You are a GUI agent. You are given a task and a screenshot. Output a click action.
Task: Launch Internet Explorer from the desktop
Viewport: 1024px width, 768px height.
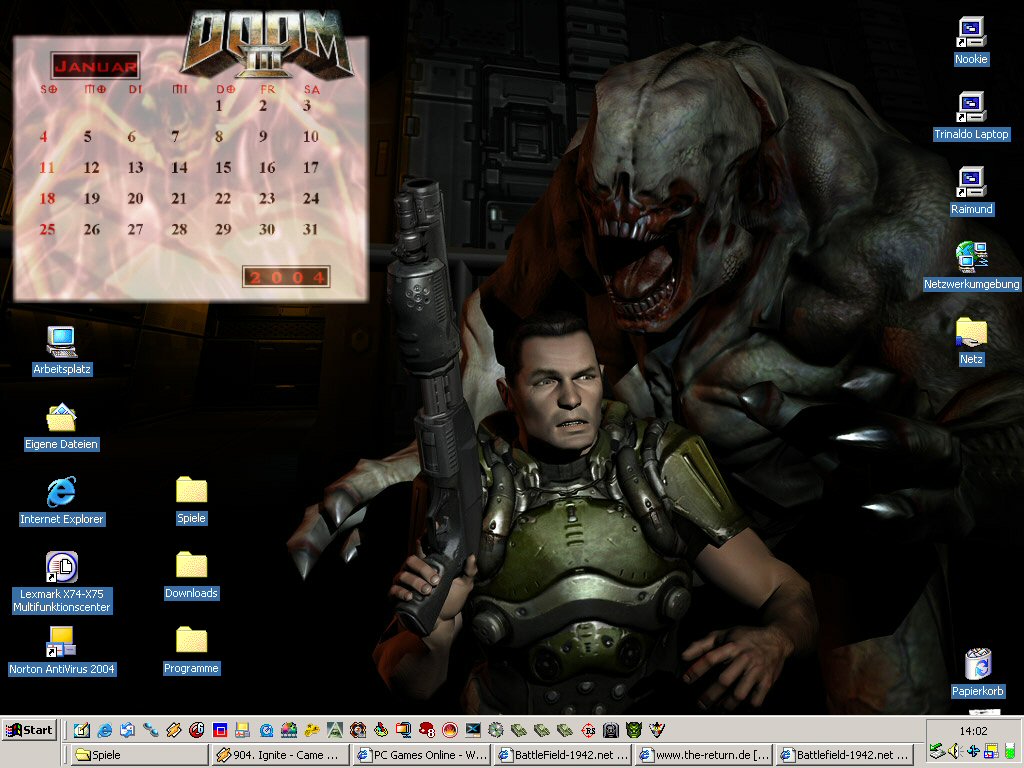tap(61, 492)
